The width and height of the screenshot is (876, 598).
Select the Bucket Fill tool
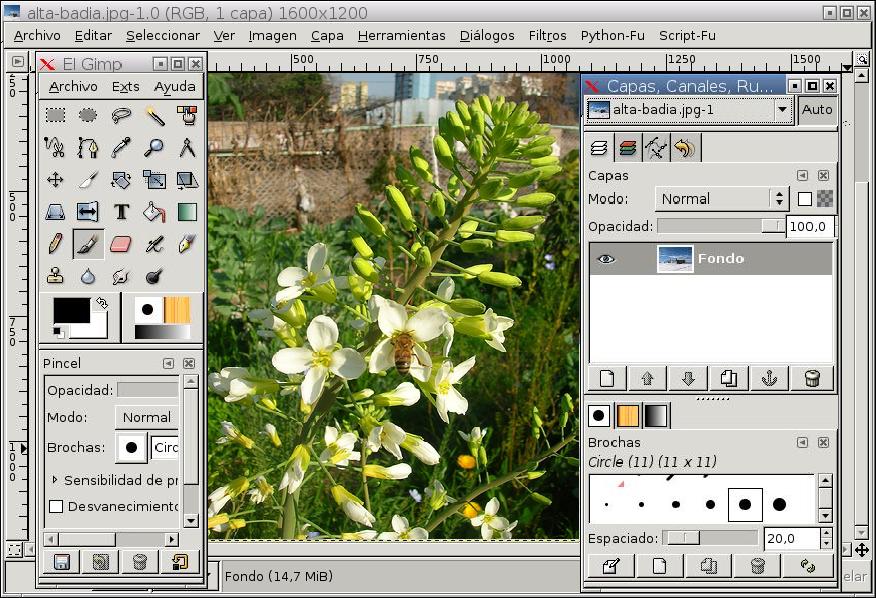pyautogui.click(x=154, y=212)
